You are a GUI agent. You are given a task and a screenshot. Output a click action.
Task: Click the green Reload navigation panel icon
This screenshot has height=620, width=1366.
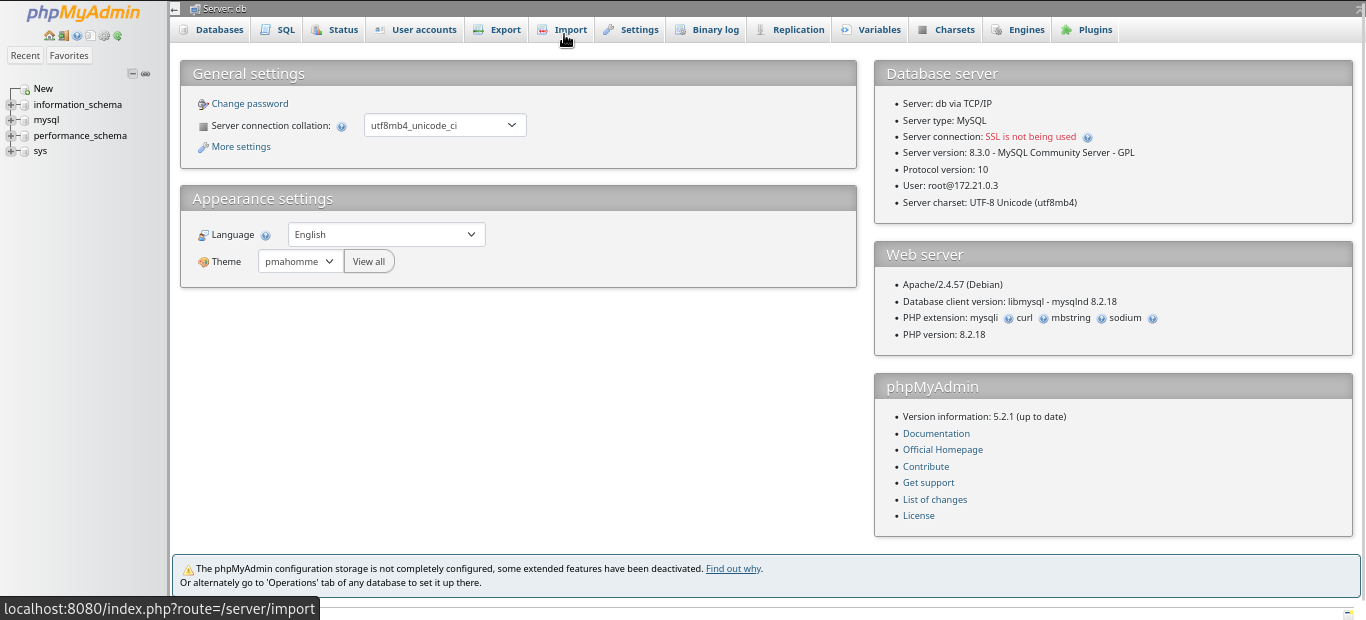(x=118, y=36)
